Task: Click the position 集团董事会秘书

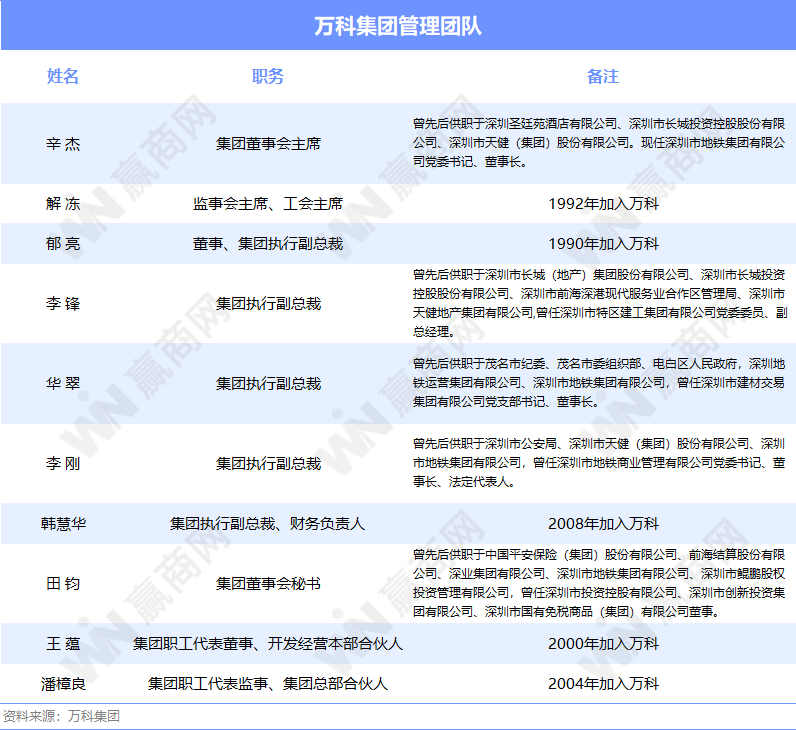Action: coord(268,583)
